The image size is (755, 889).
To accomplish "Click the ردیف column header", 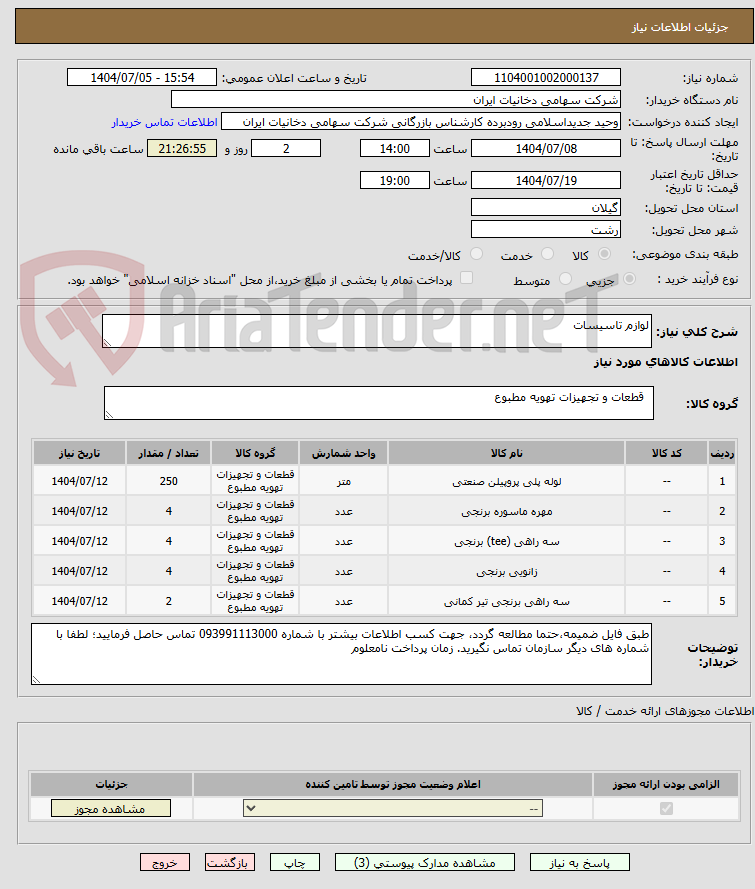I will tap(722, 453).
